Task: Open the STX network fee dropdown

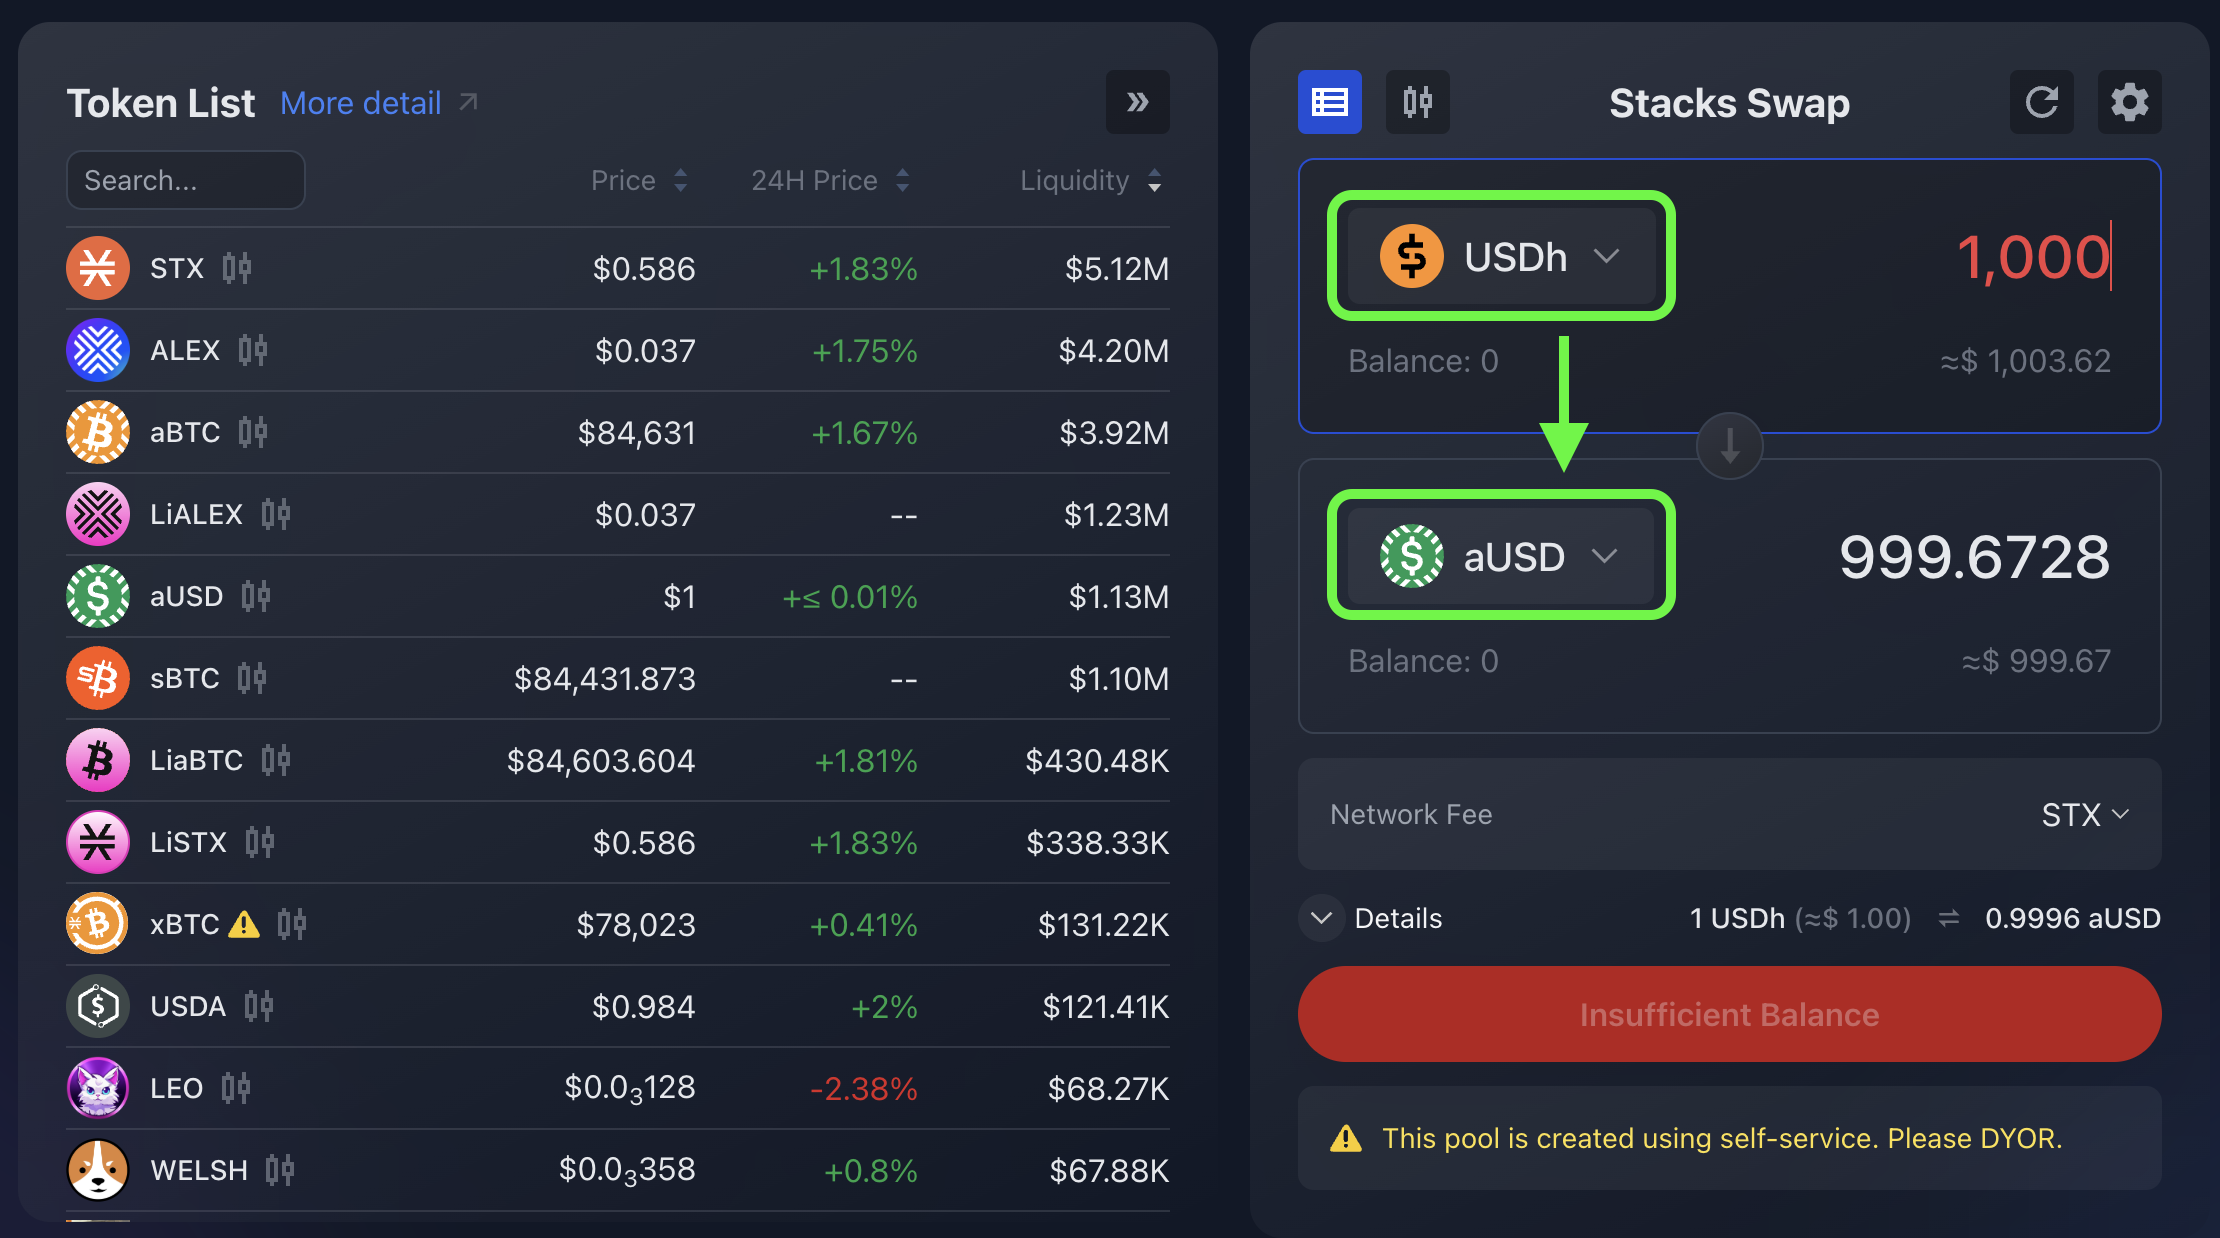Action: point(2085,815)
